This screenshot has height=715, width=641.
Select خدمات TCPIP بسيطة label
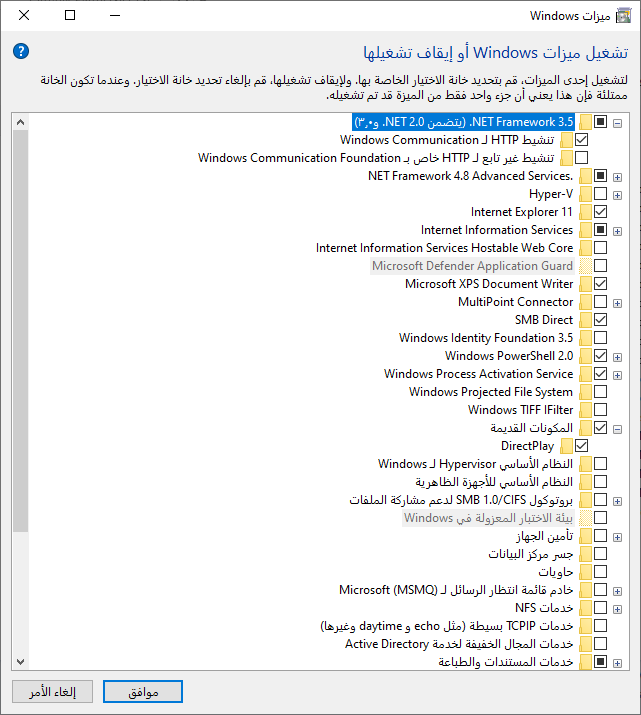pos(447,626)
